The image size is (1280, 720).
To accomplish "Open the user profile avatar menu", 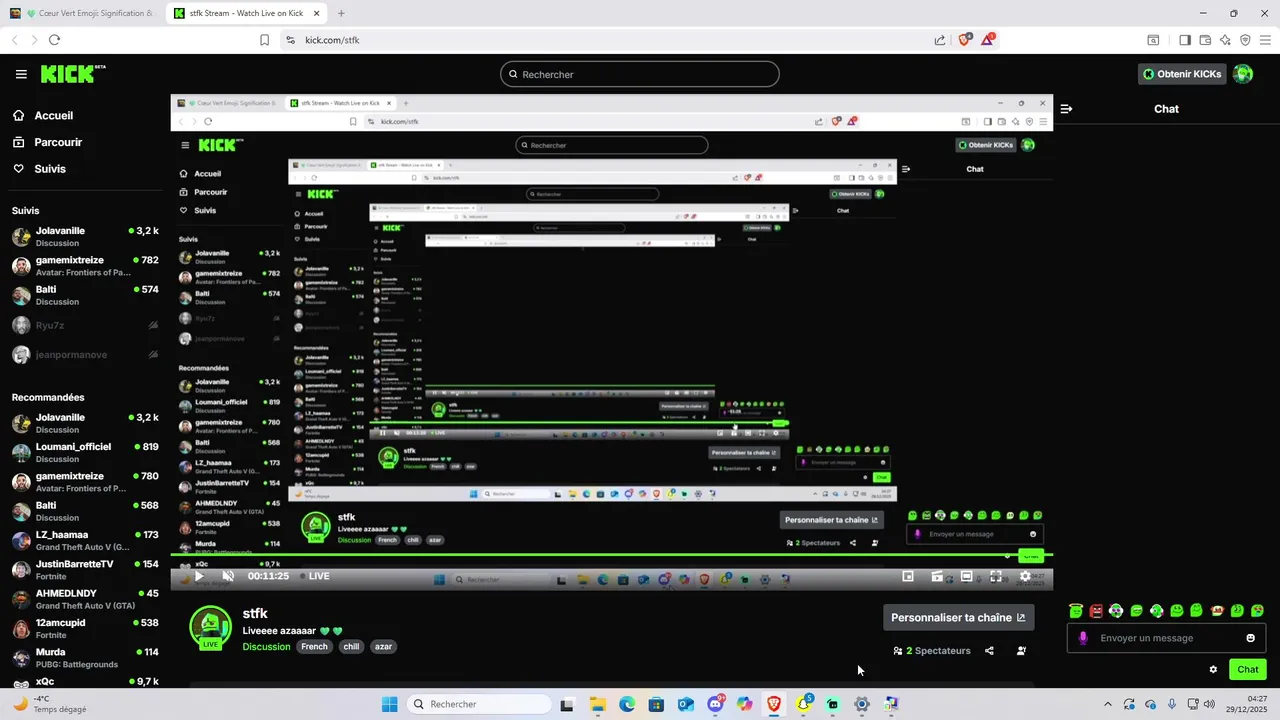I will coord(1243,74).
